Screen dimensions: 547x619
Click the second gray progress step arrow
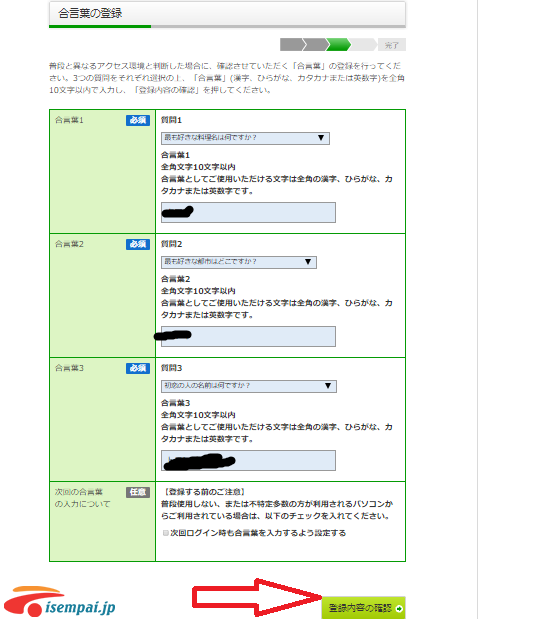click(x=315, y=45)
